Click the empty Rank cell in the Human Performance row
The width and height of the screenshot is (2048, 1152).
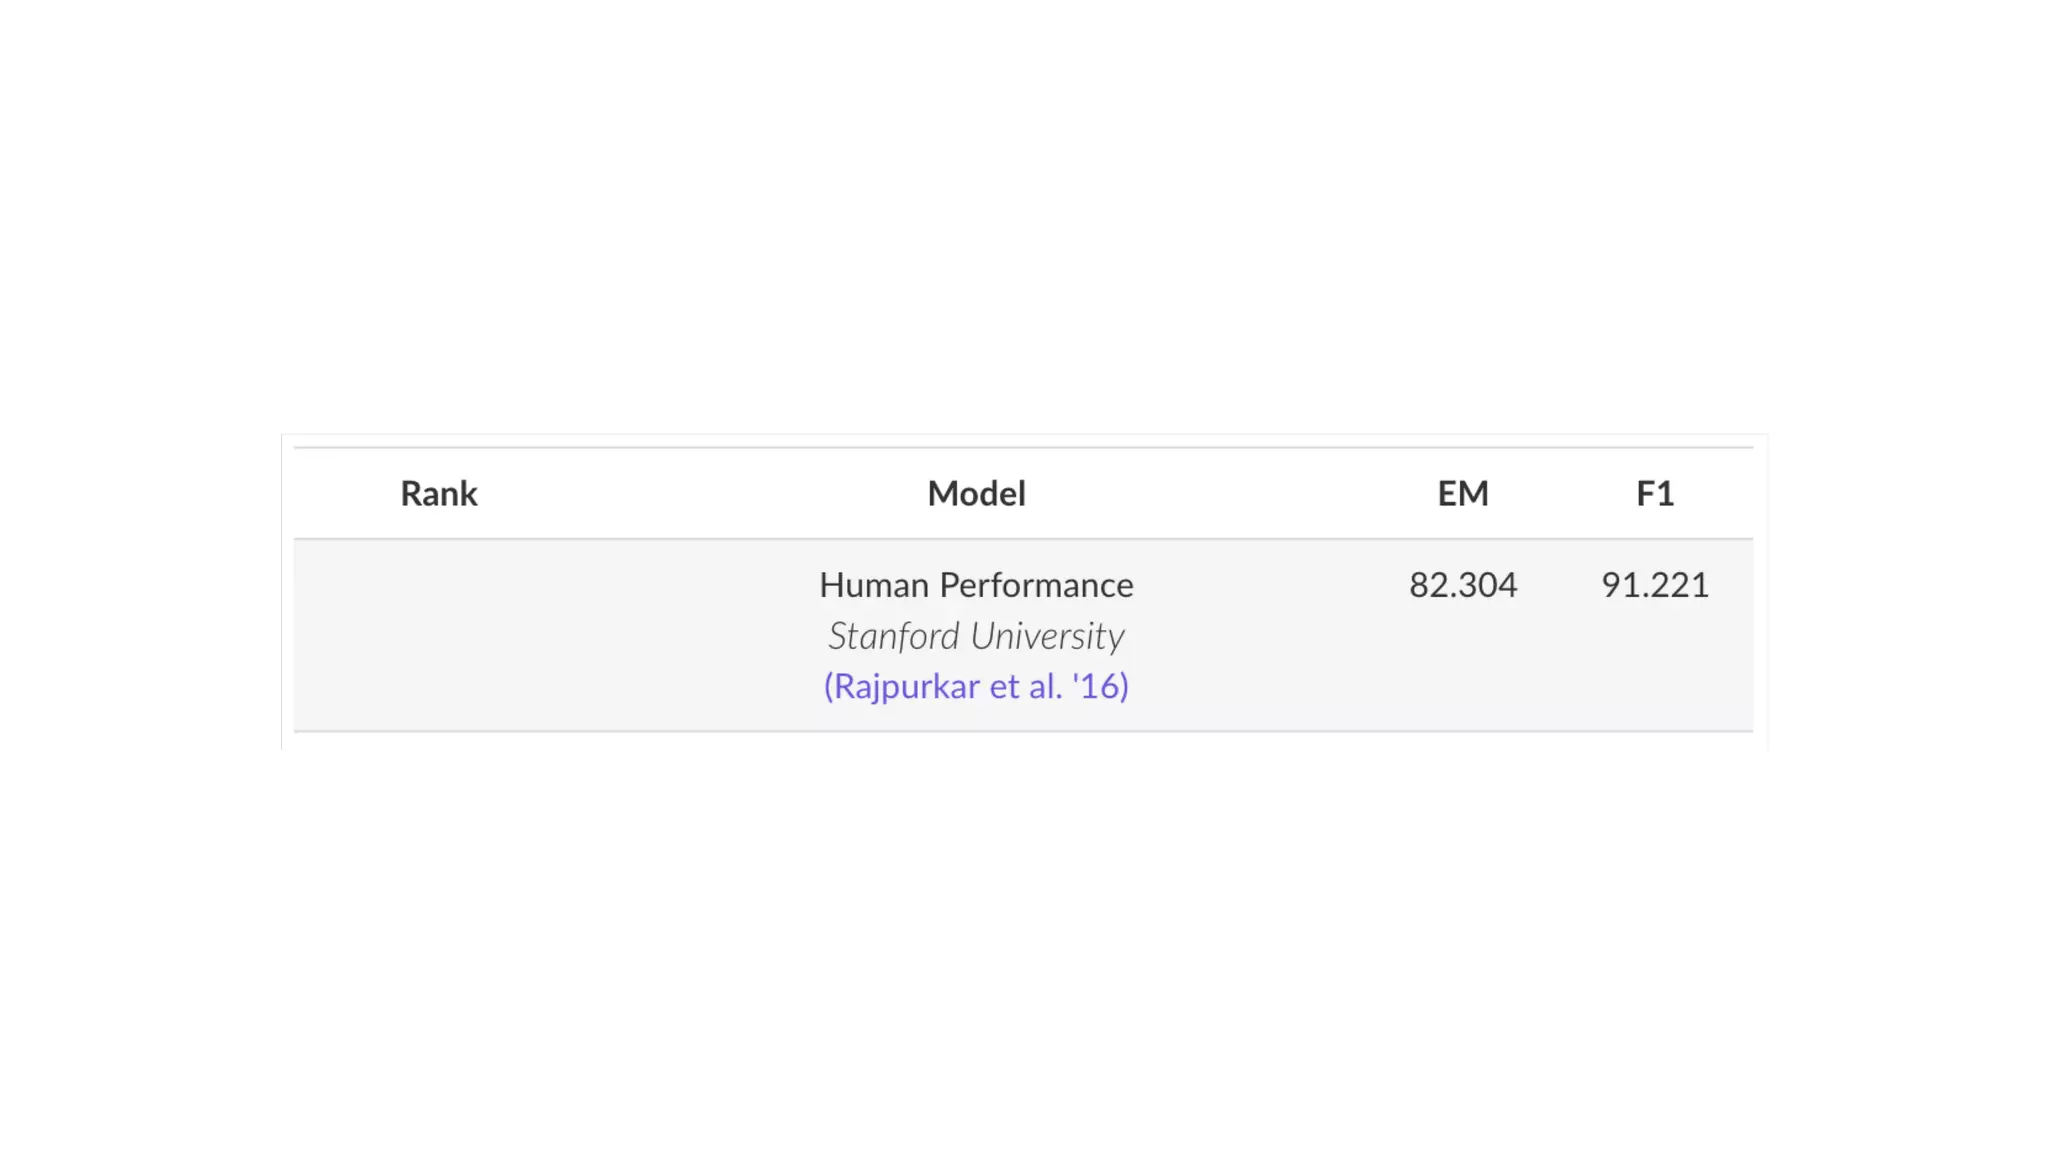(x=439, y=634)
